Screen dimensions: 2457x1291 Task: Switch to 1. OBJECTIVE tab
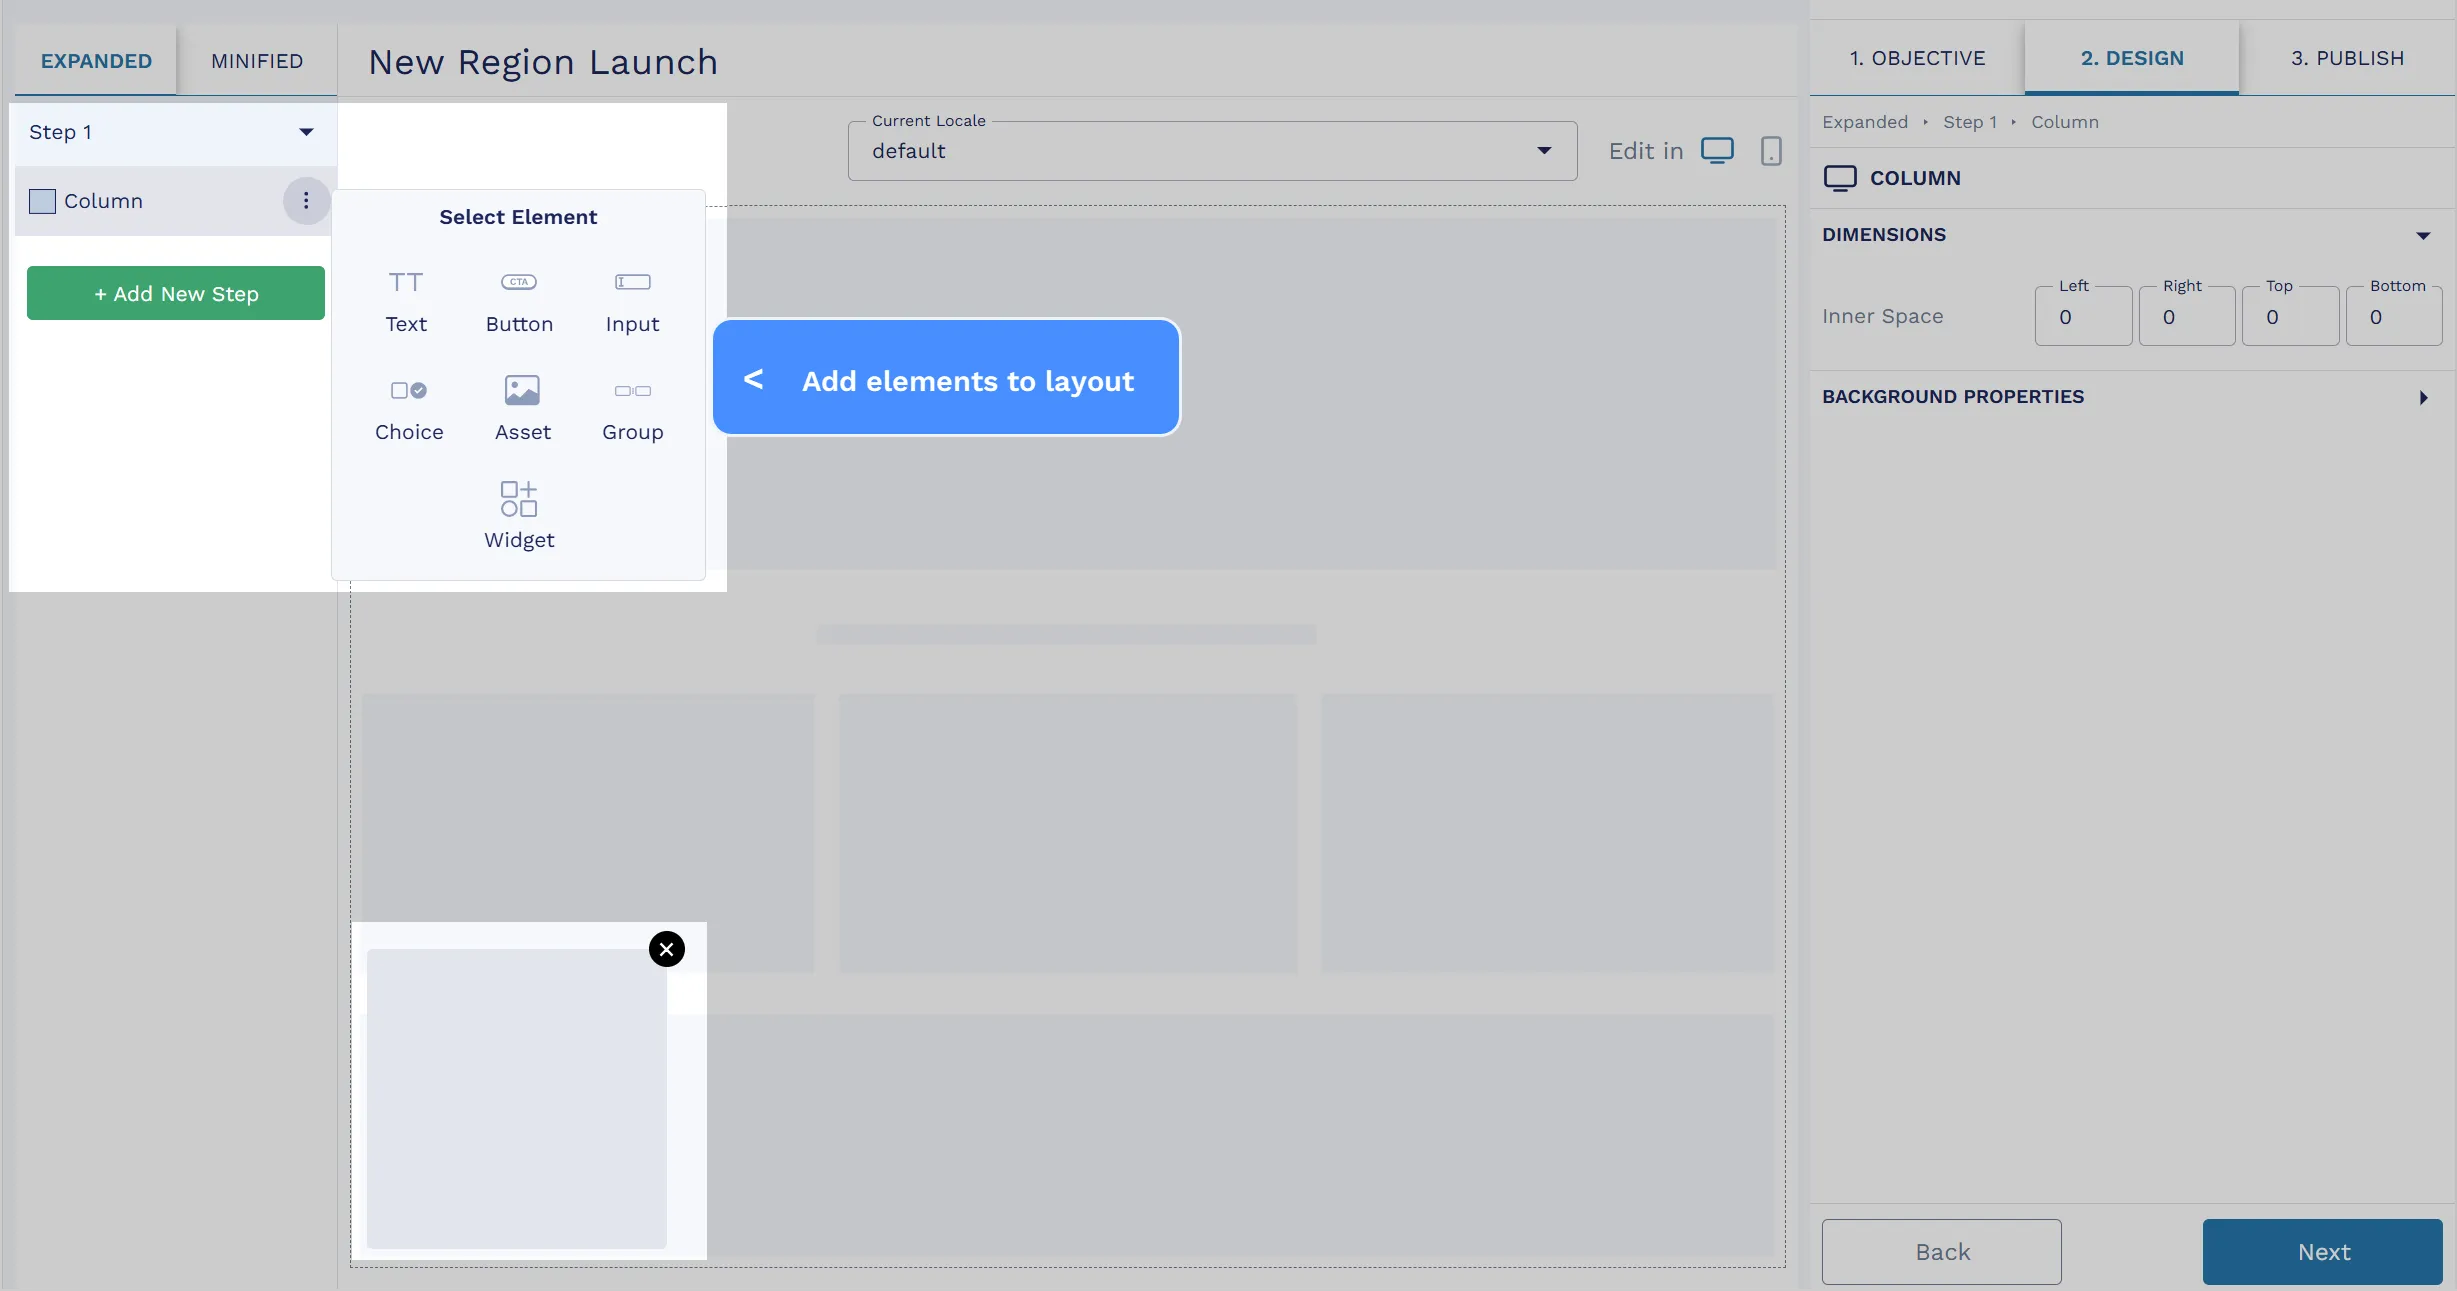1918,59
